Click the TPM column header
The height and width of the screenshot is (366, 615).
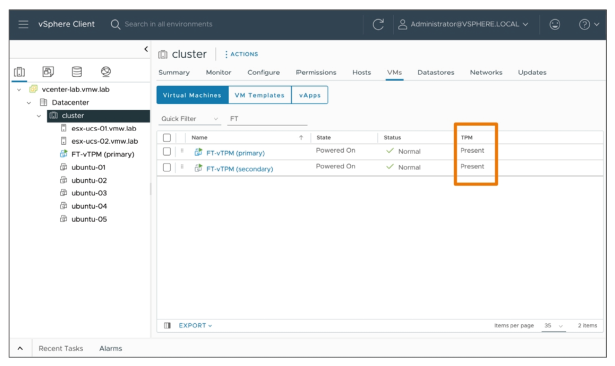pos(466,137)
